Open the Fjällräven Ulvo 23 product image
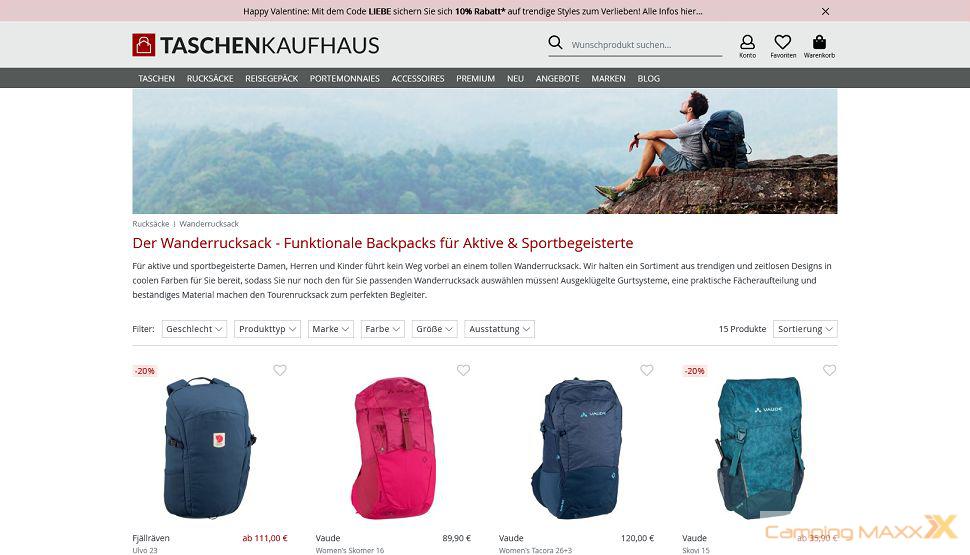The height and width of the screenshot is (555, 970). [210, 448]
